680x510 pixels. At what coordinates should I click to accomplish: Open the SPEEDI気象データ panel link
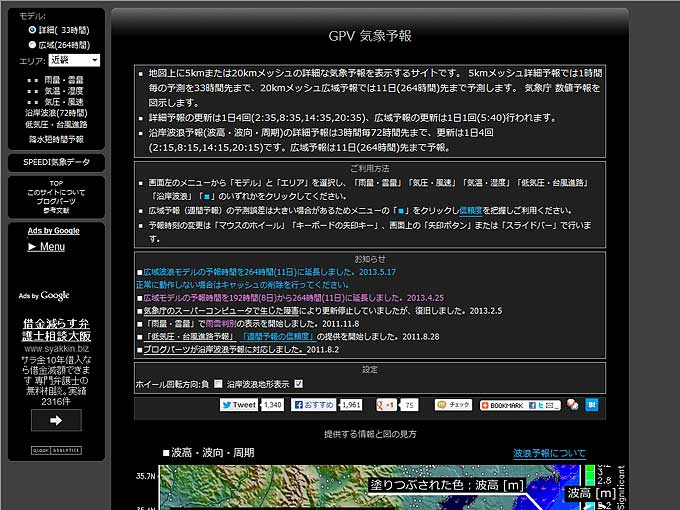56,162
